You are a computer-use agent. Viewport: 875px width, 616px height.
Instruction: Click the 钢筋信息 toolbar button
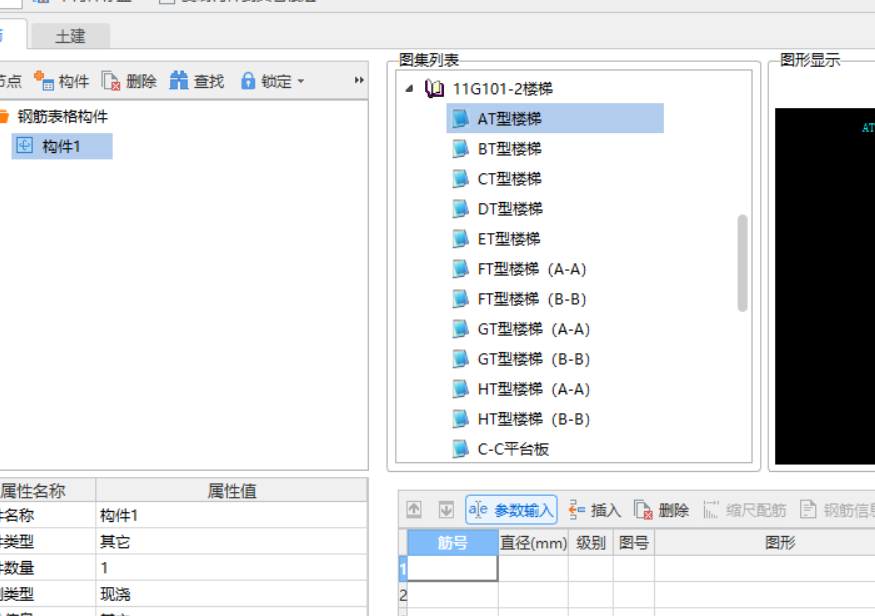coord(837,509)
